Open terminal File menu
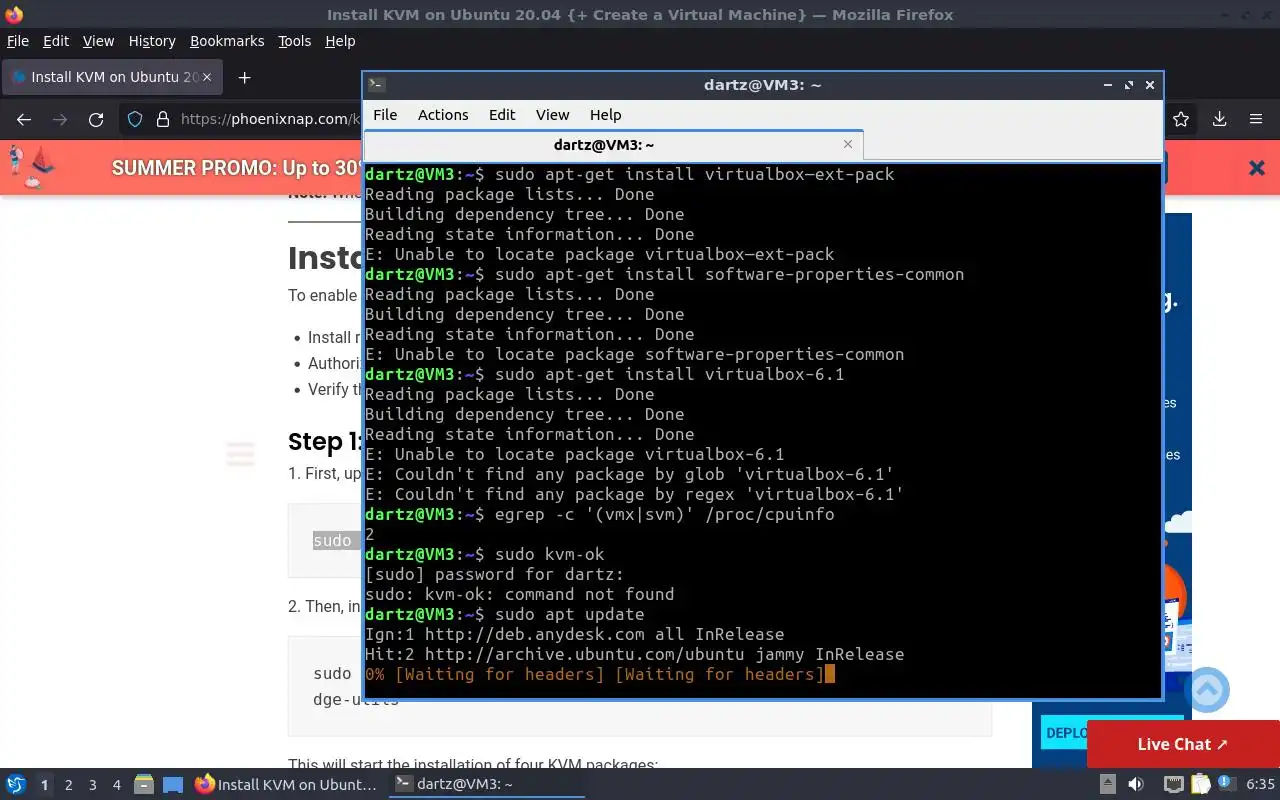 pyautogui.click(x=385, y=115)
